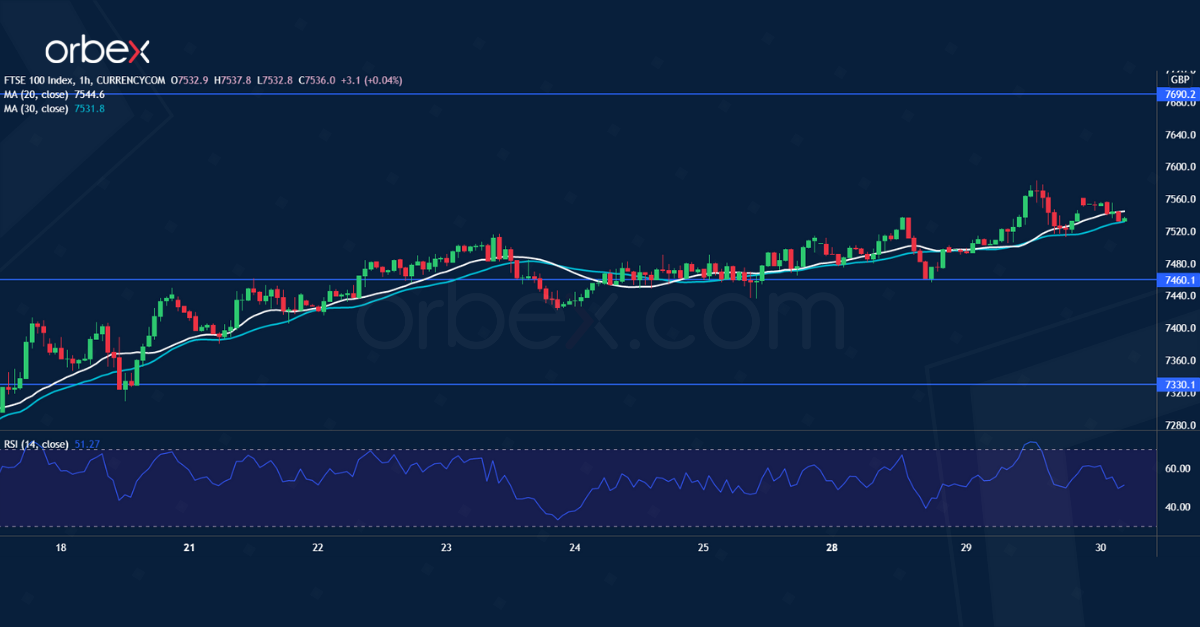Click the 7690.2 price level label
Viewport: 1200px width, 627px height.
[x=1179, y=94]
